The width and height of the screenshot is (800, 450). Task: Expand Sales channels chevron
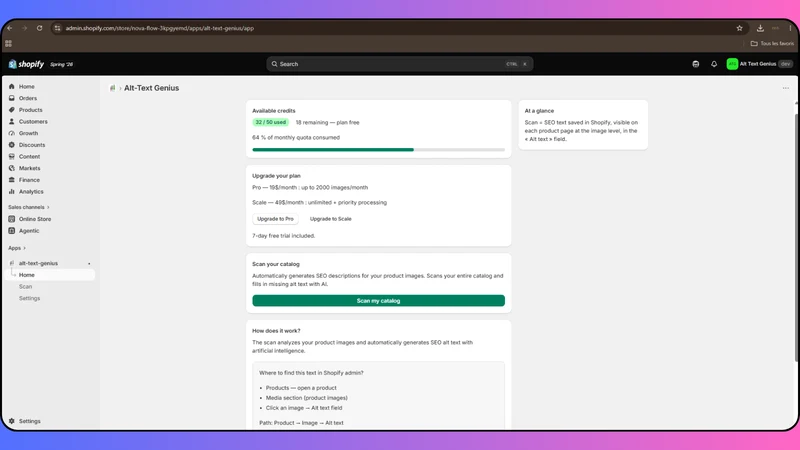(48, 207)
